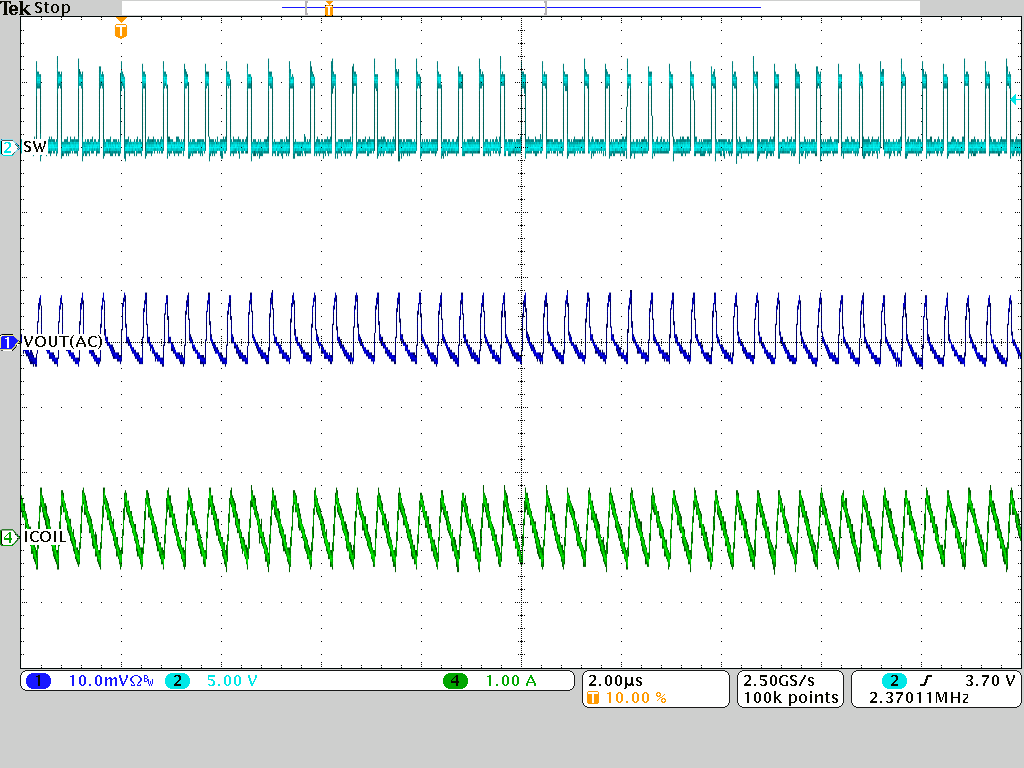1024x768 pixels.
Task: Click the trigger indicator in the record view bar
Action: point(330,8)
